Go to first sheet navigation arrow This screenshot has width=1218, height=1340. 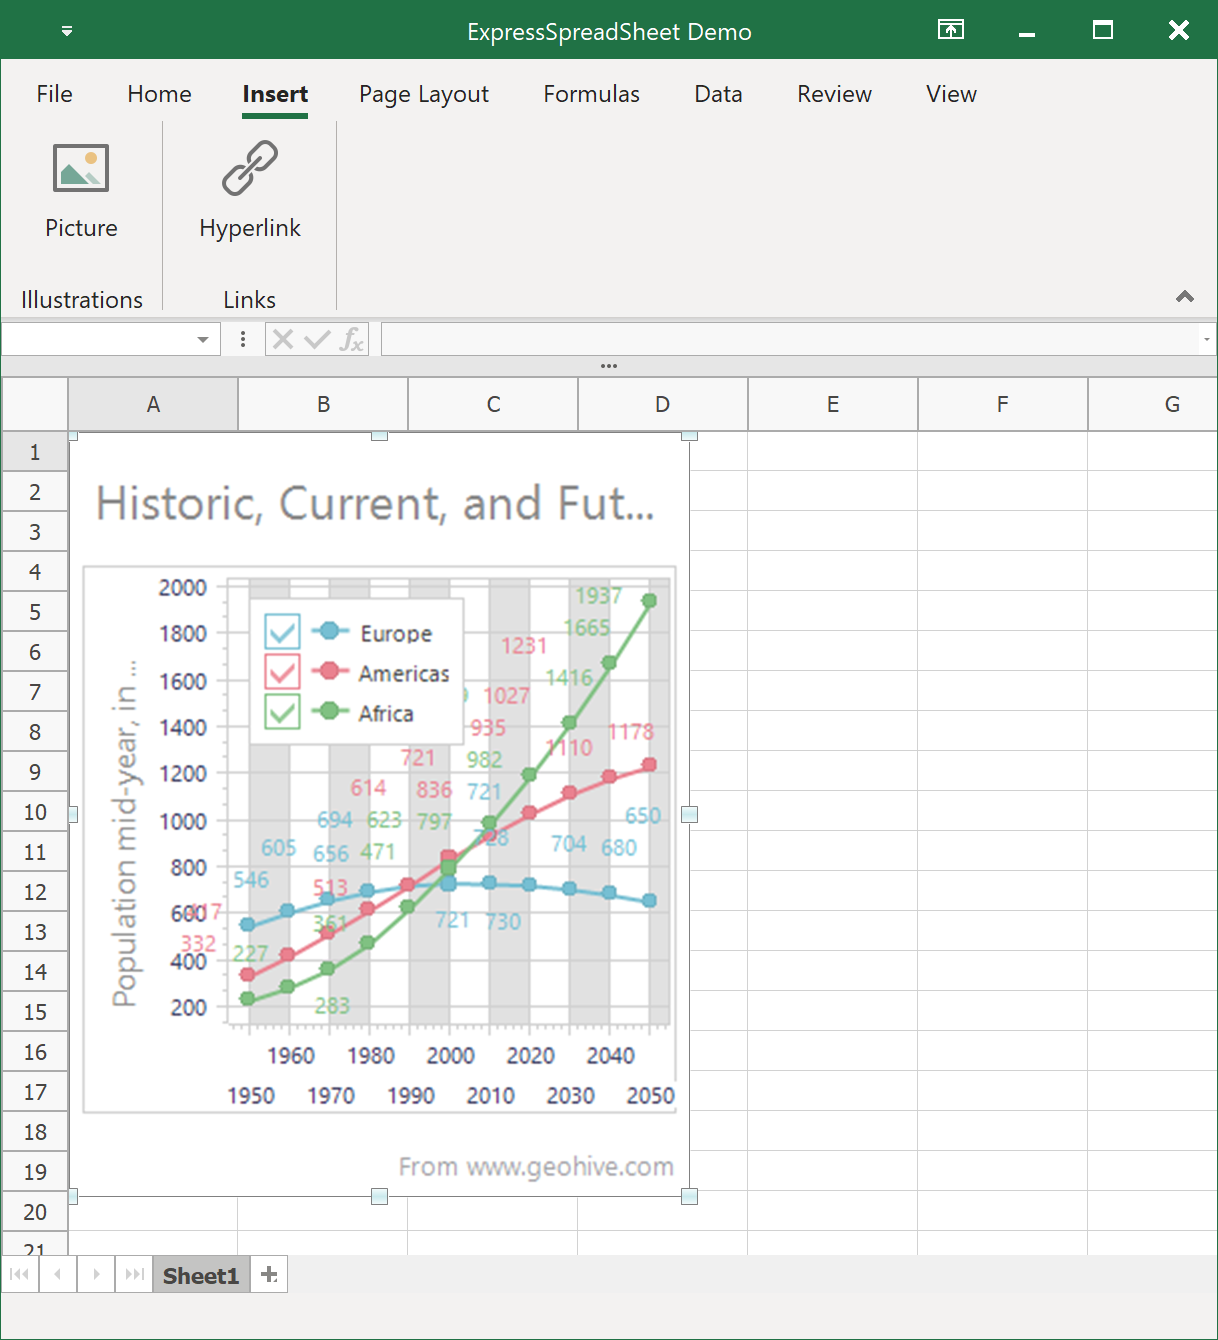click(19, 1274)
